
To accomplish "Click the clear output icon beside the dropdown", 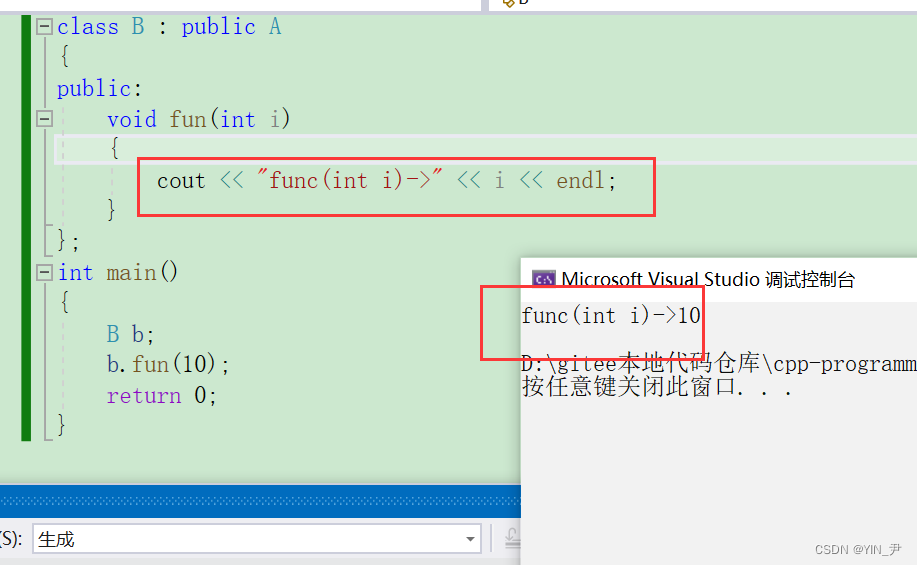I will coord(512,539).
